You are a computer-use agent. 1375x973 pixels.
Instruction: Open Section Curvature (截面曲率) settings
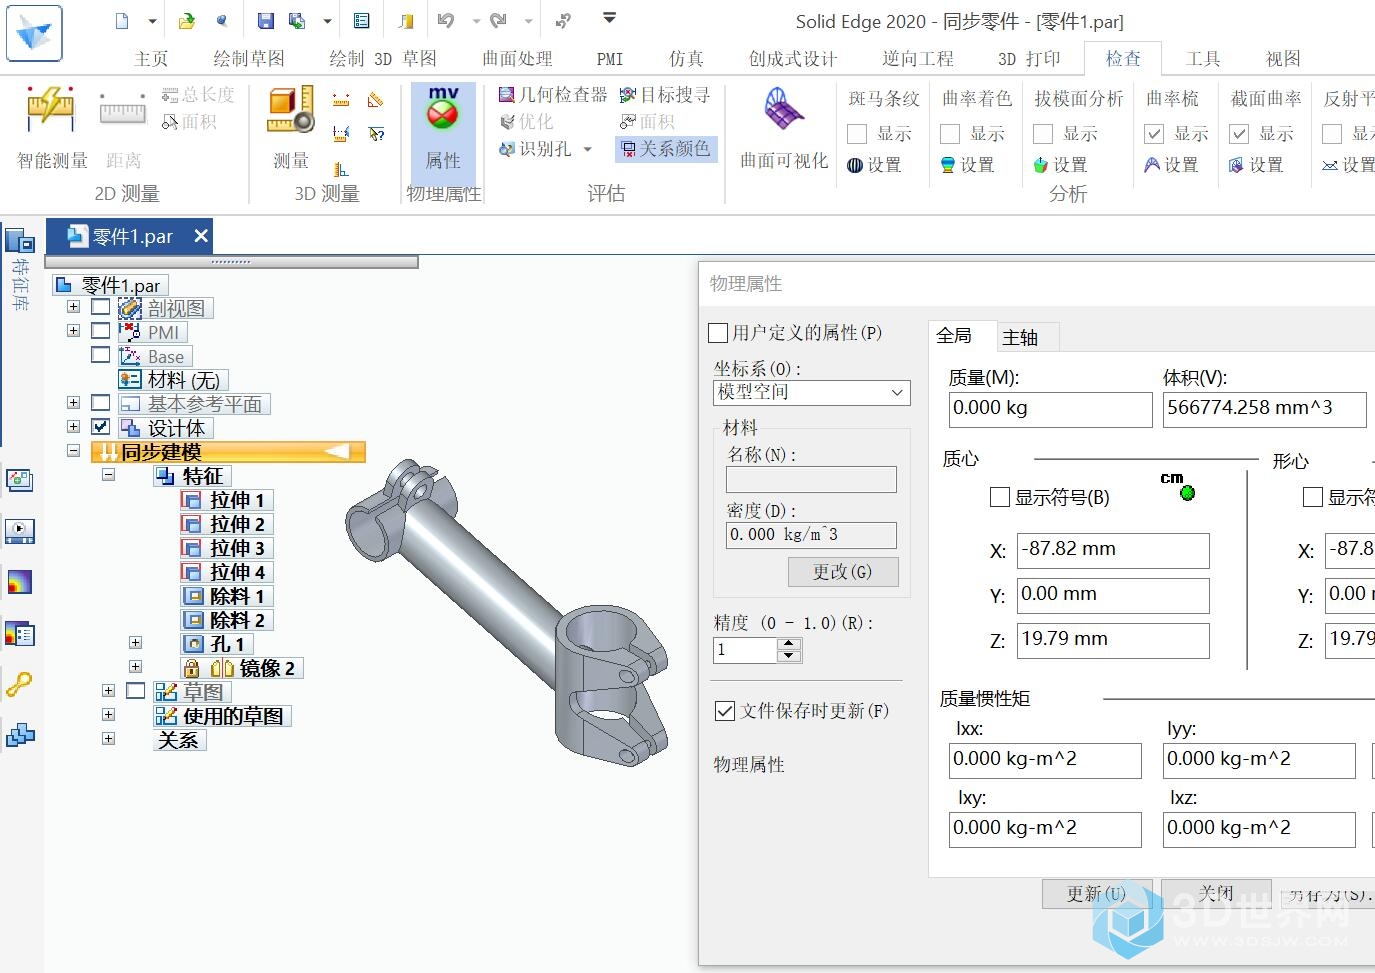1256,165
